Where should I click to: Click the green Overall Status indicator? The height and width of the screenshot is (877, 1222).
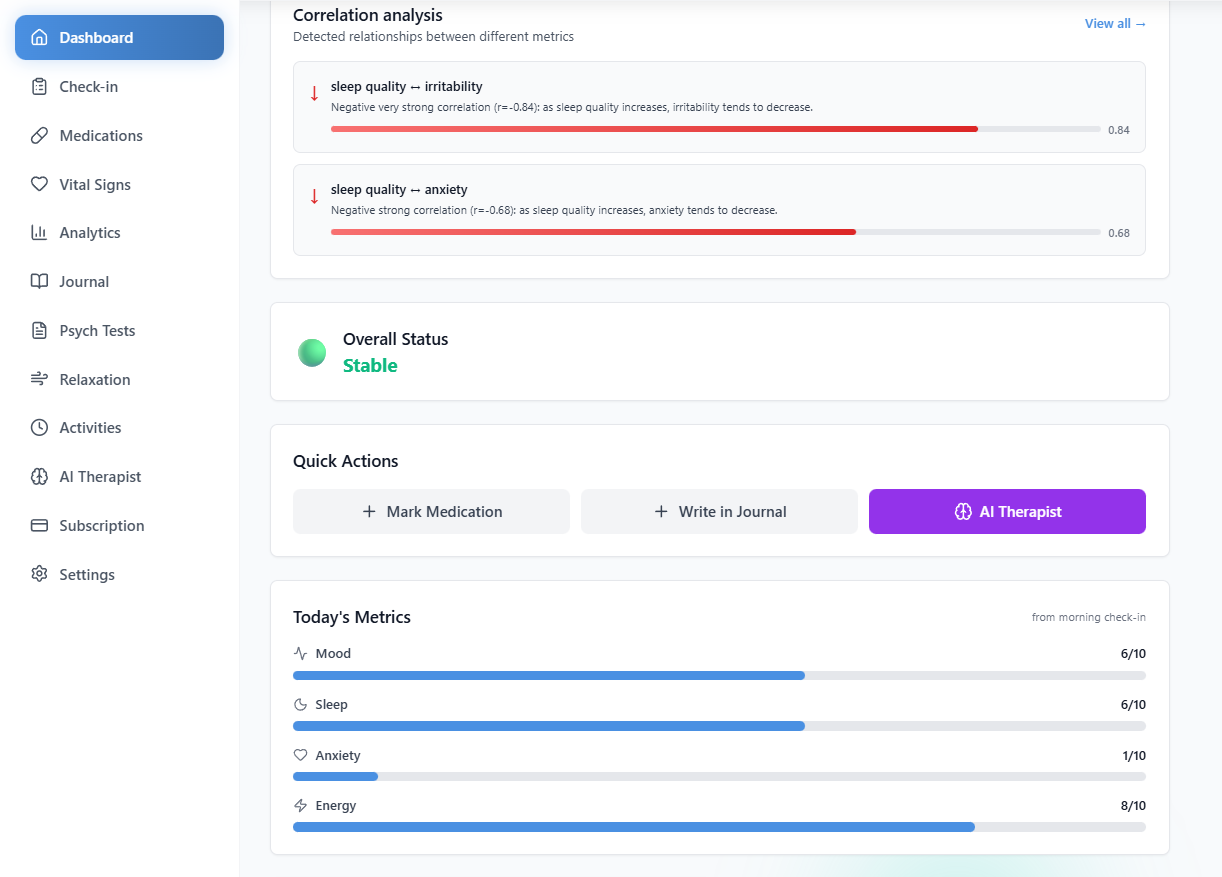312,352
